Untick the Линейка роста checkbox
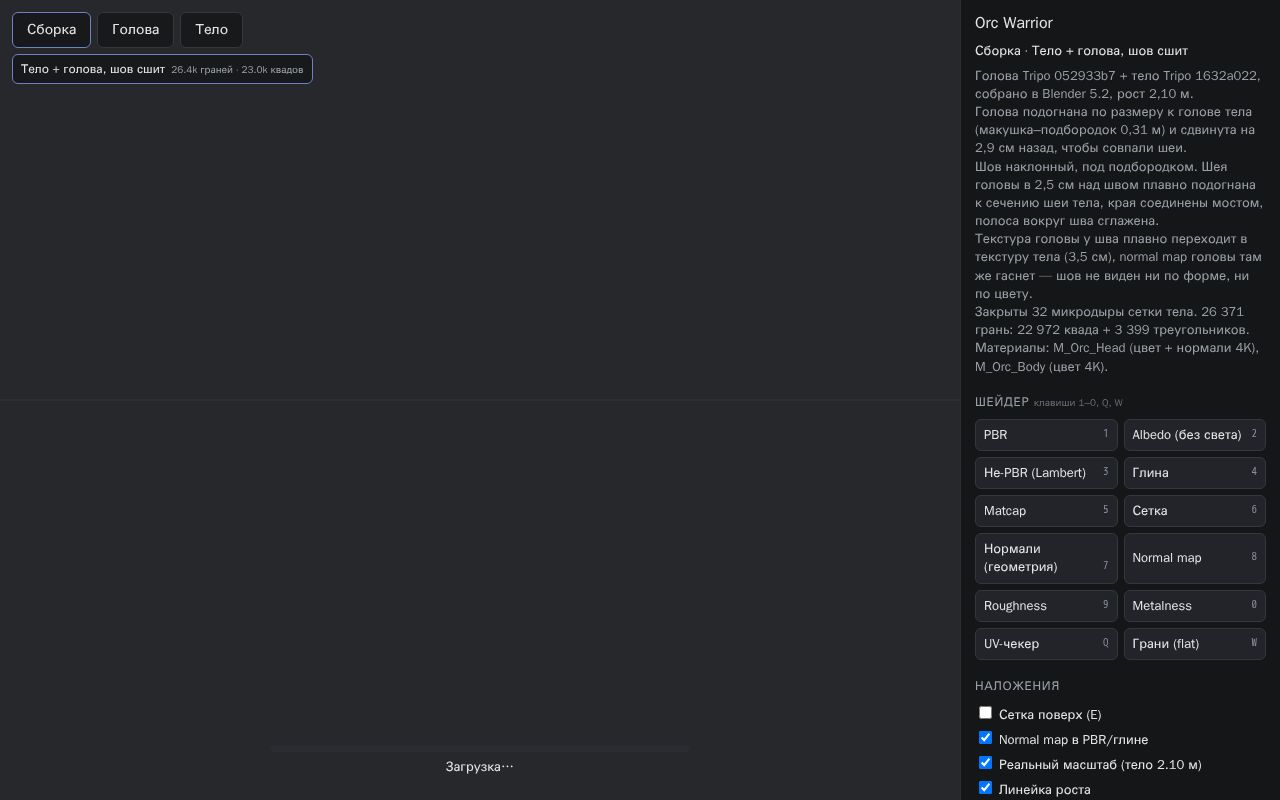The image size is (1280, 800). click(985, 788)
